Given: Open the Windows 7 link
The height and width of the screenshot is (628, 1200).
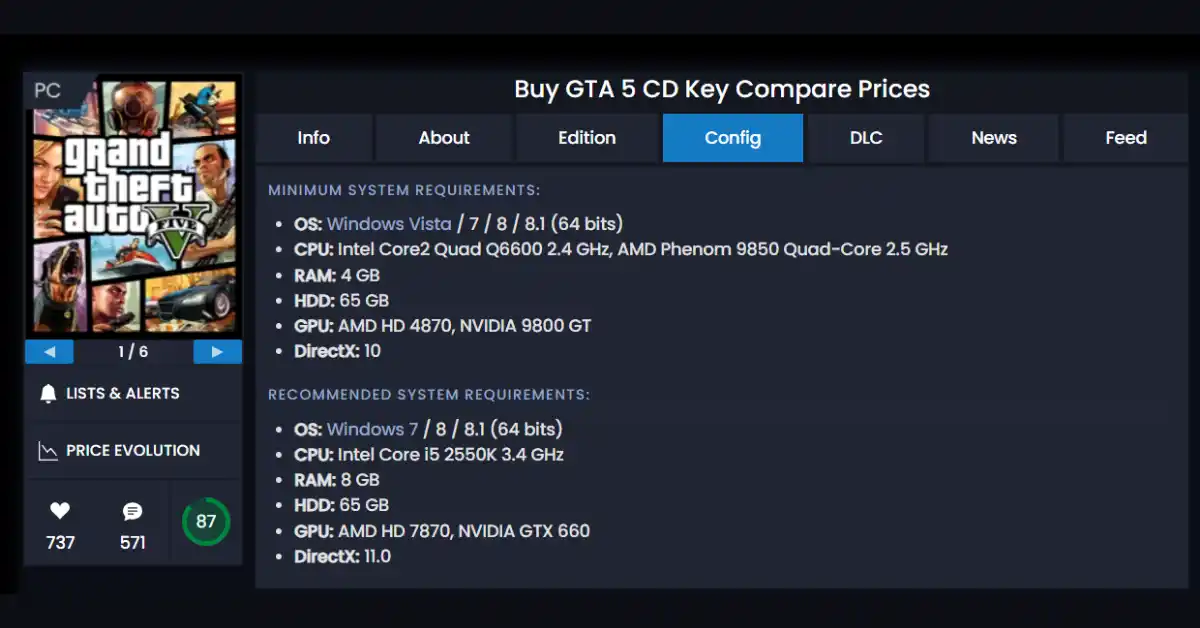Looking at the screenshot, I should click(x=372, y=429).
